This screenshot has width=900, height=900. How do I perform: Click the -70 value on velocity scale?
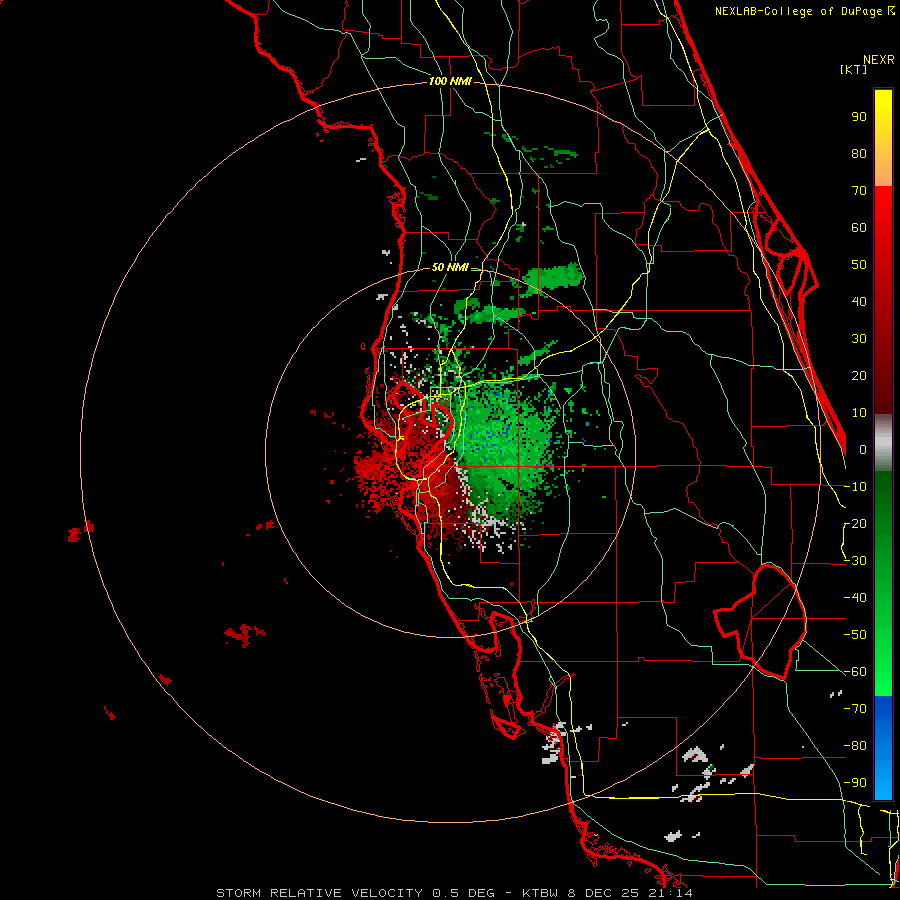(x=855, y=709)
